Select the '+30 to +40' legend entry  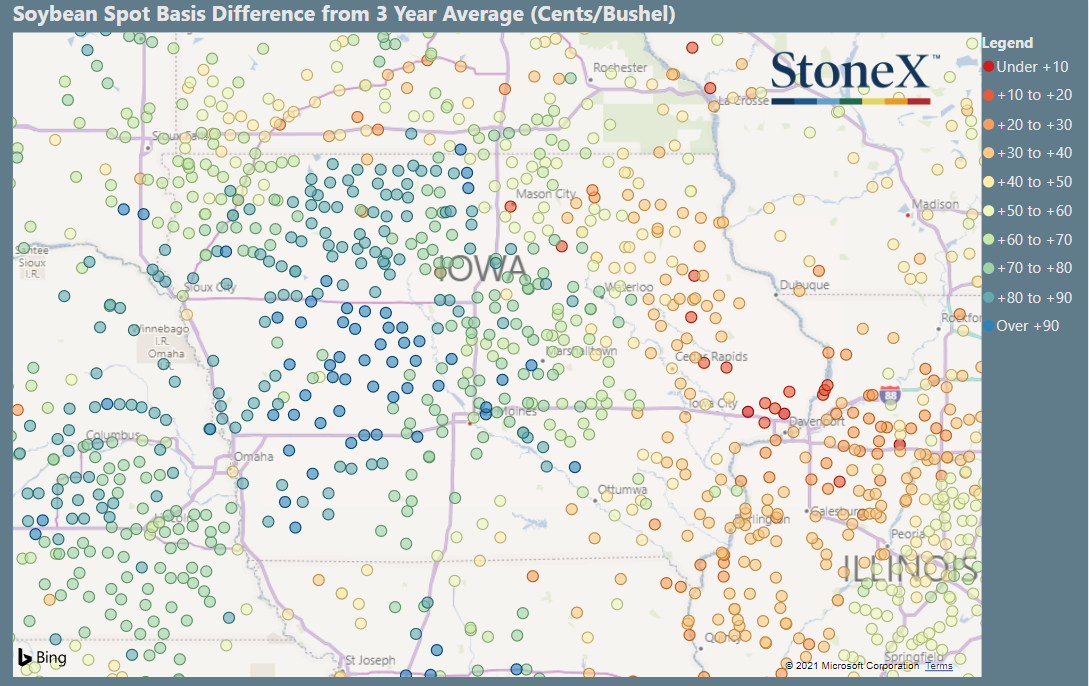(1028, 153)
